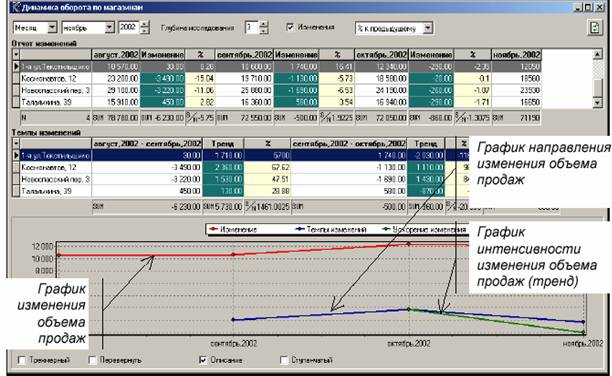Click the cell '24 190.00'
The width and height of the screenshot is (612, 376).
(x=381, y=90)
